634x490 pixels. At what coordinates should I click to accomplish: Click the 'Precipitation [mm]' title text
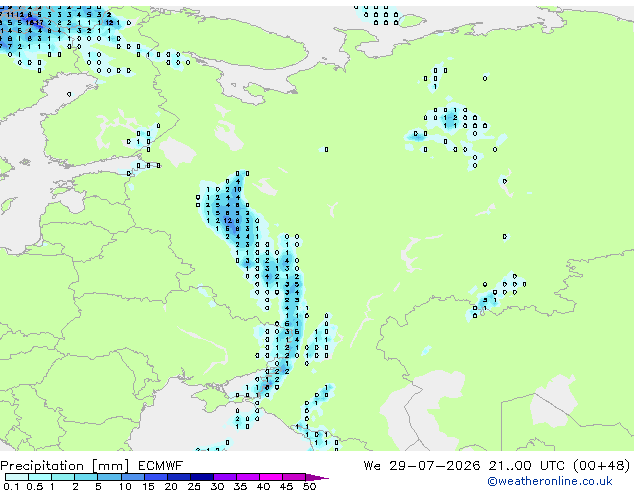pos(65,466)
